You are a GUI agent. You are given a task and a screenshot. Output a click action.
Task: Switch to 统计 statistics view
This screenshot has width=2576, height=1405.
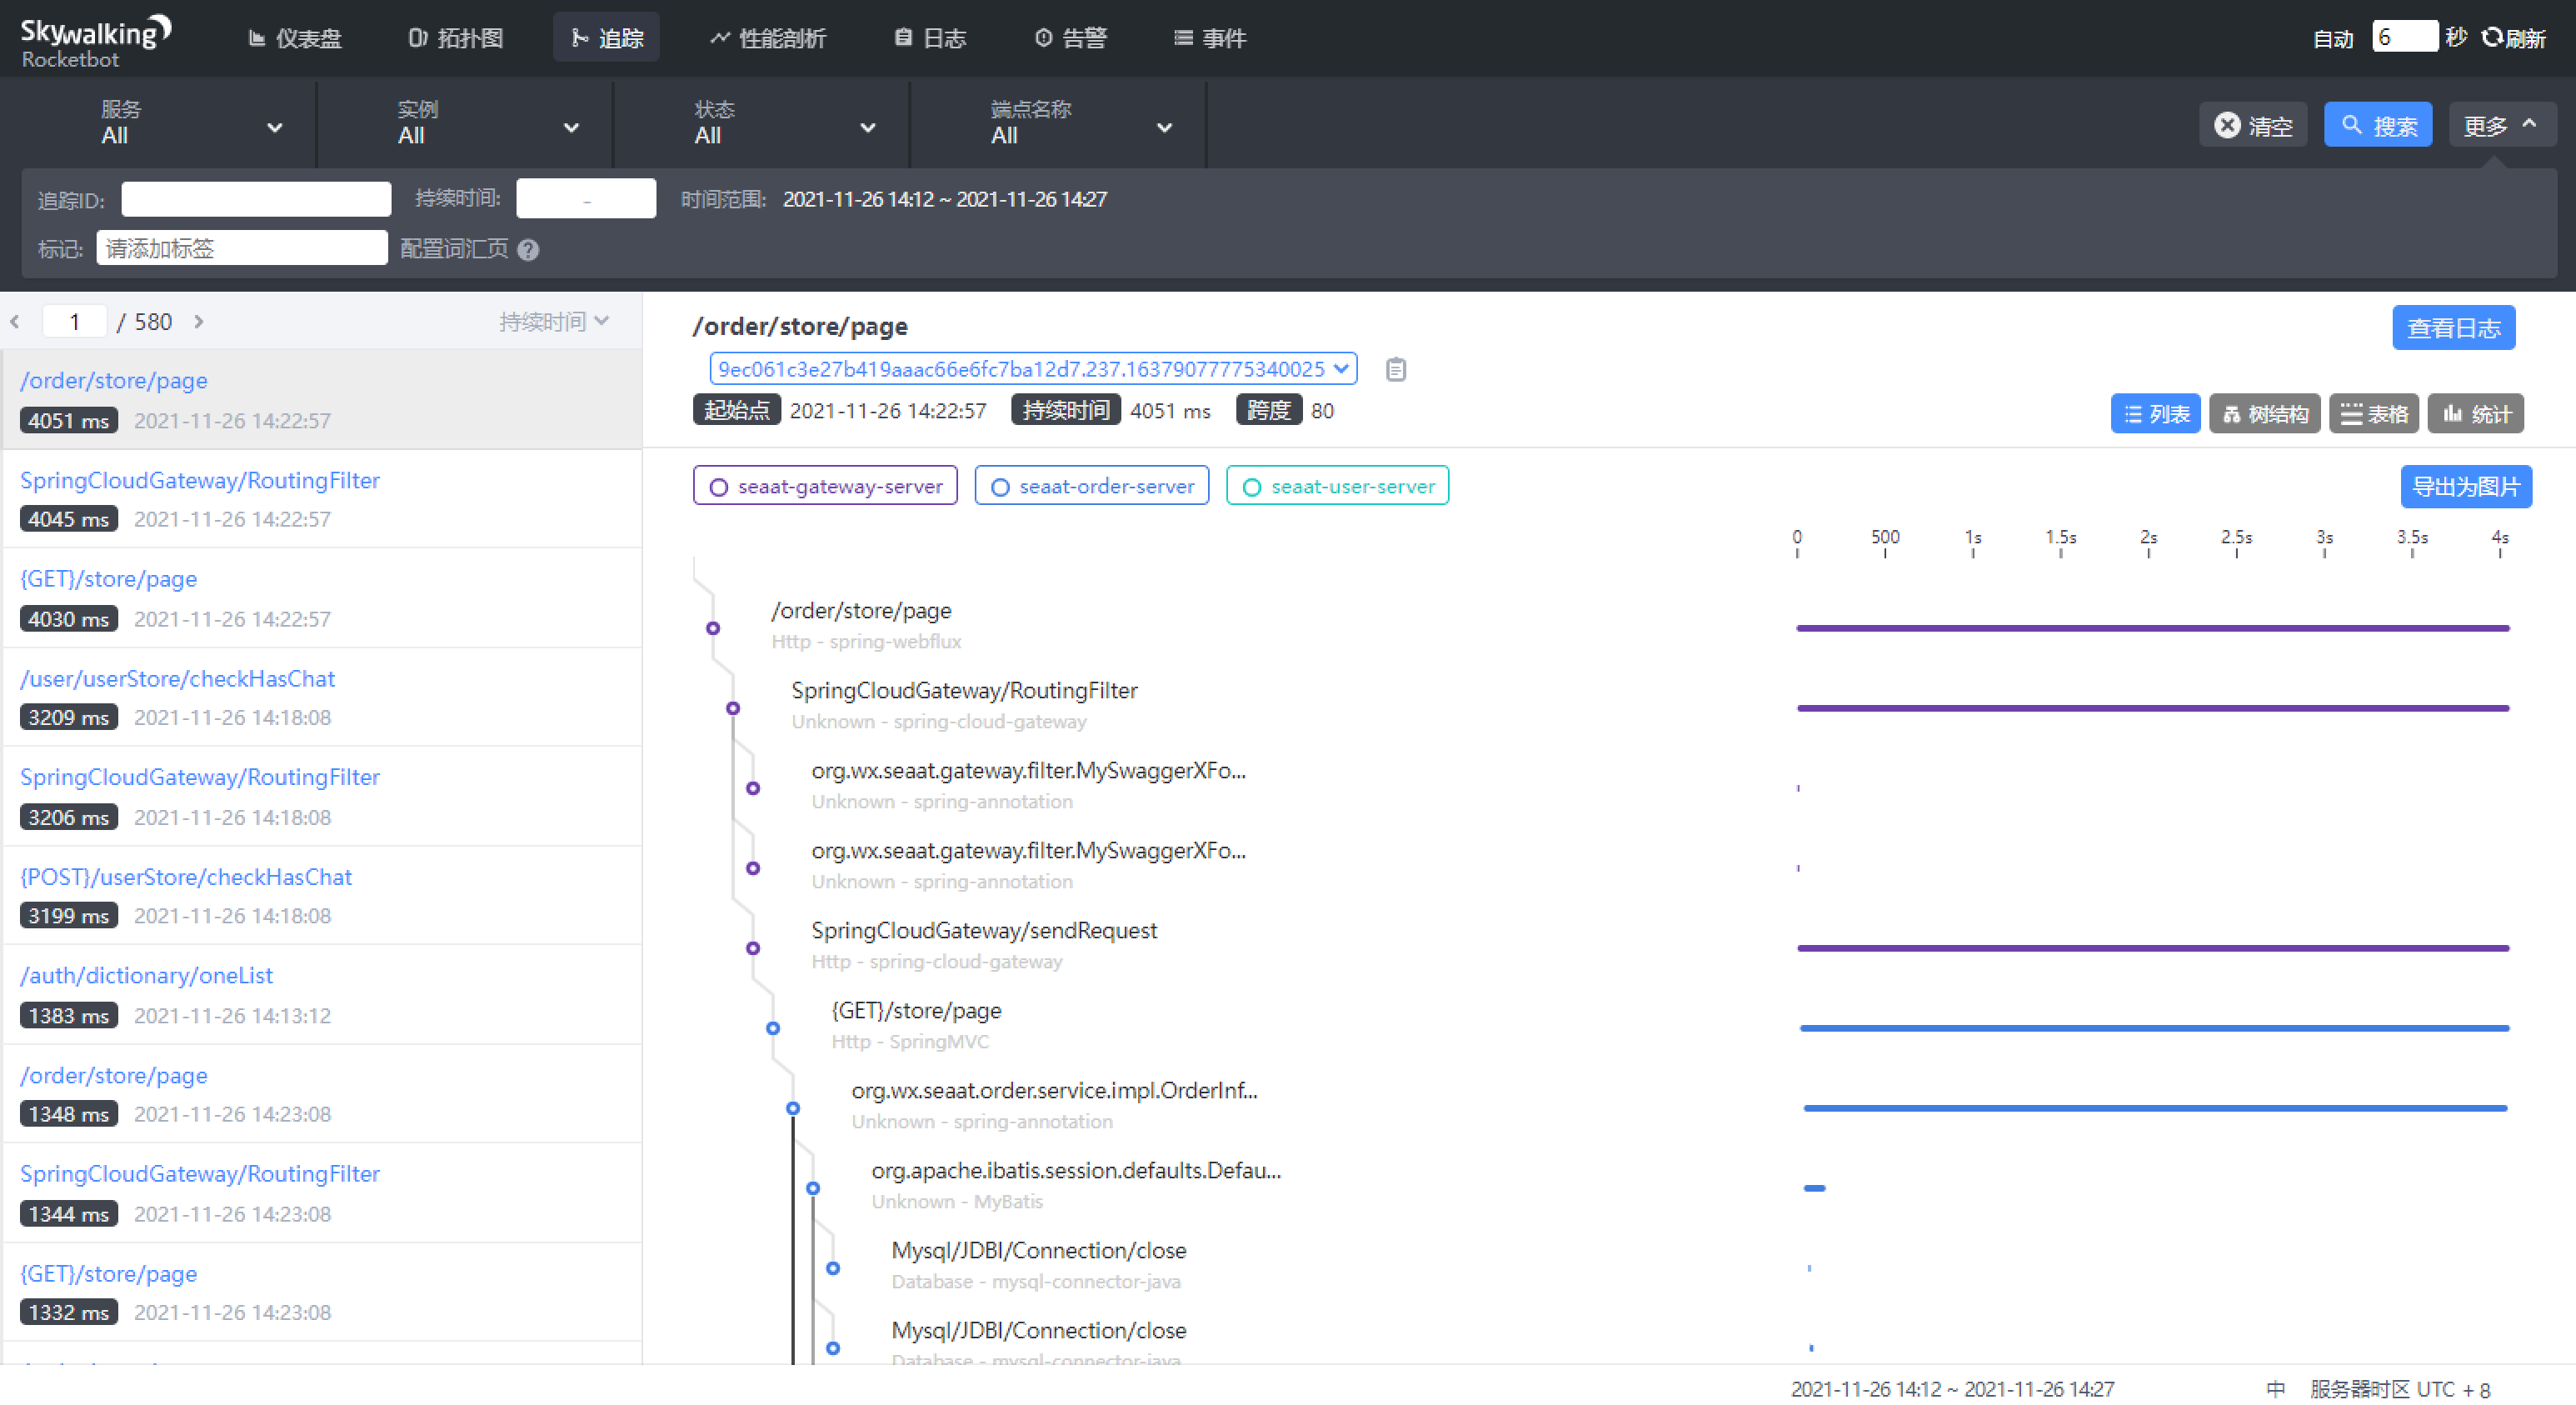2476,414
